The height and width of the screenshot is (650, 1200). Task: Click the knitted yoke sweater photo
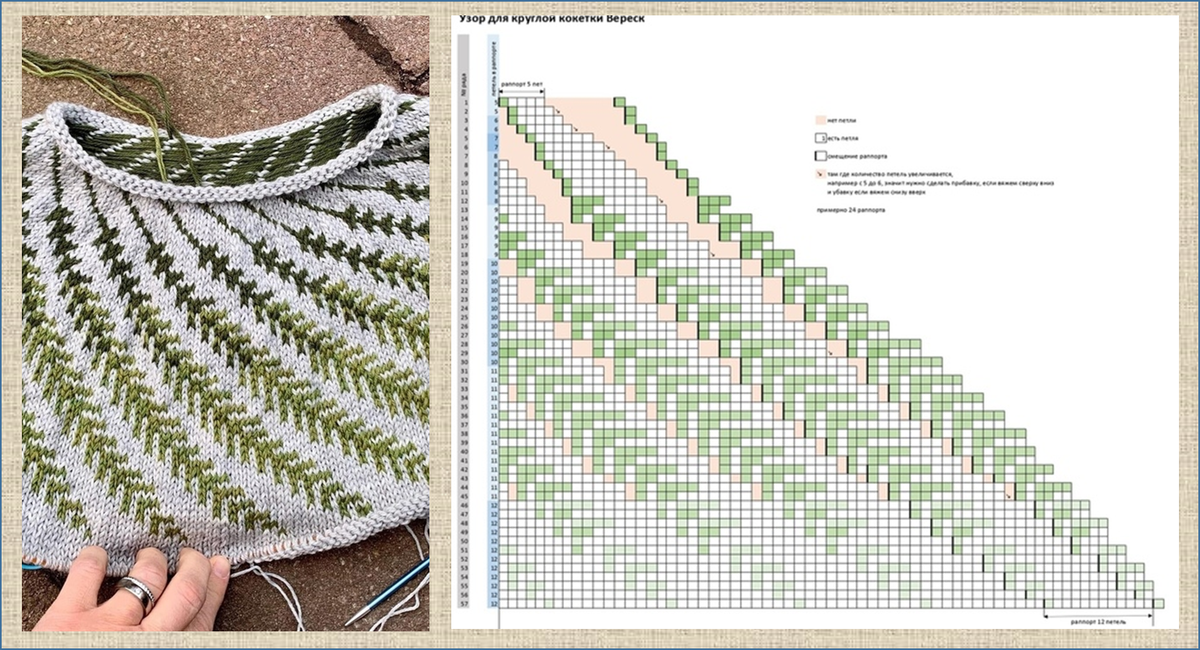(x=226, y=323)
